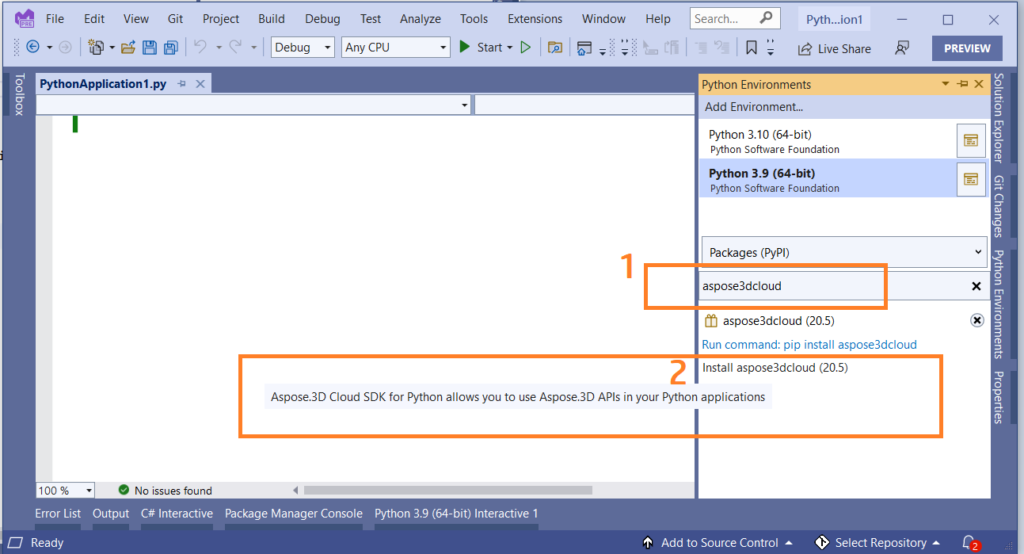Image resolution: width=1024 pixels, height=554 pixels.
Task: Open the Solution Explorer side tab
Action: click(999, 118)
